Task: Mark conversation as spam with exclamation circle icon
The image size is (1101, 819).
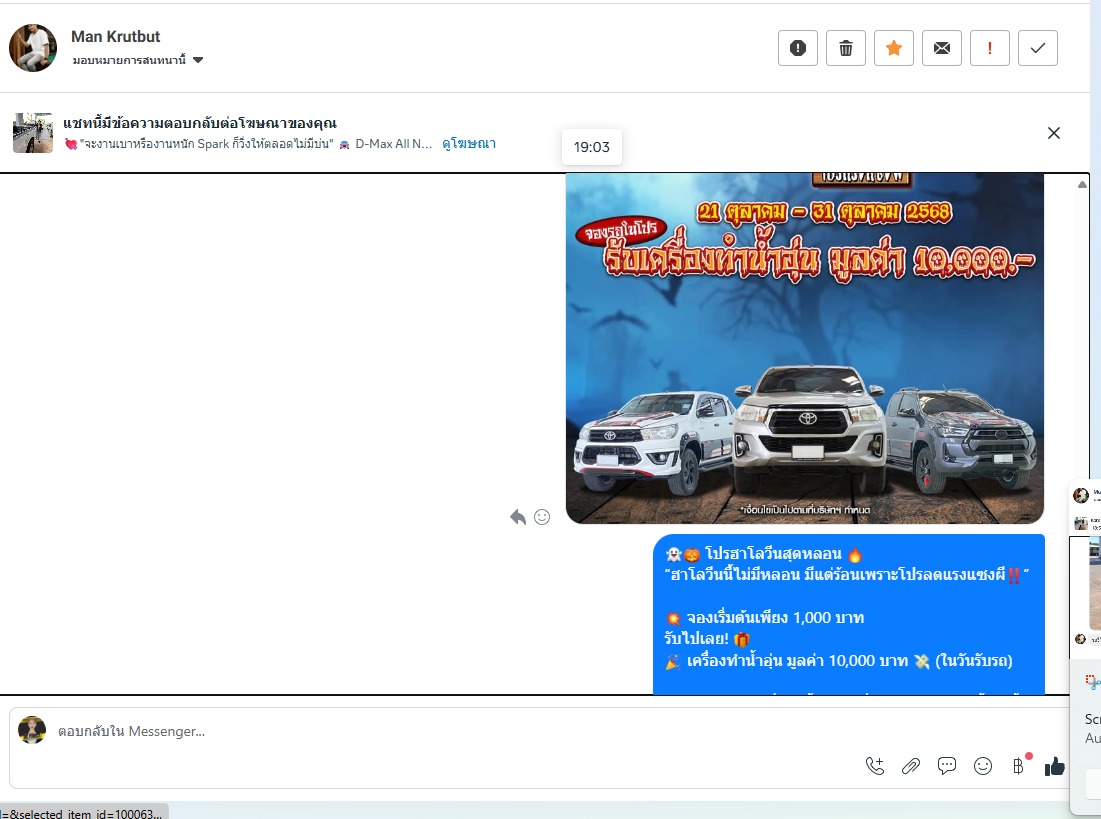Action: [x=798, y=48]
